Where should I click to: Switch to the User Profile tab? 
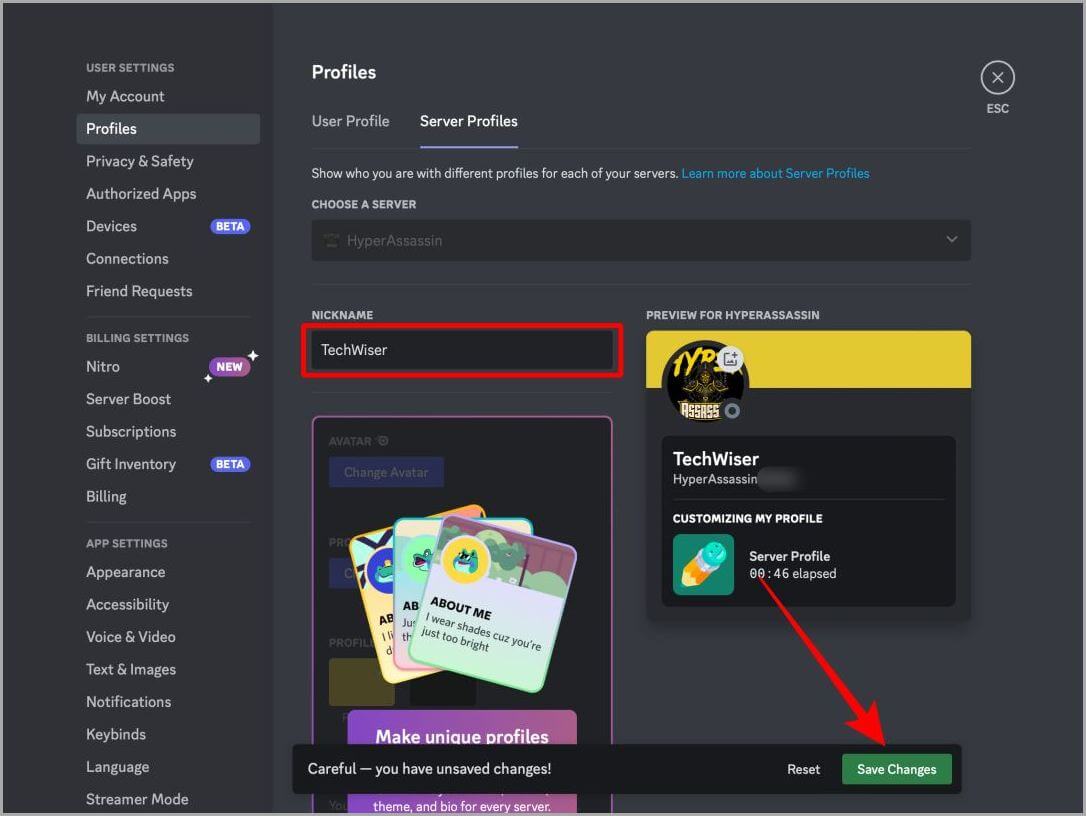tap(350, 121)
